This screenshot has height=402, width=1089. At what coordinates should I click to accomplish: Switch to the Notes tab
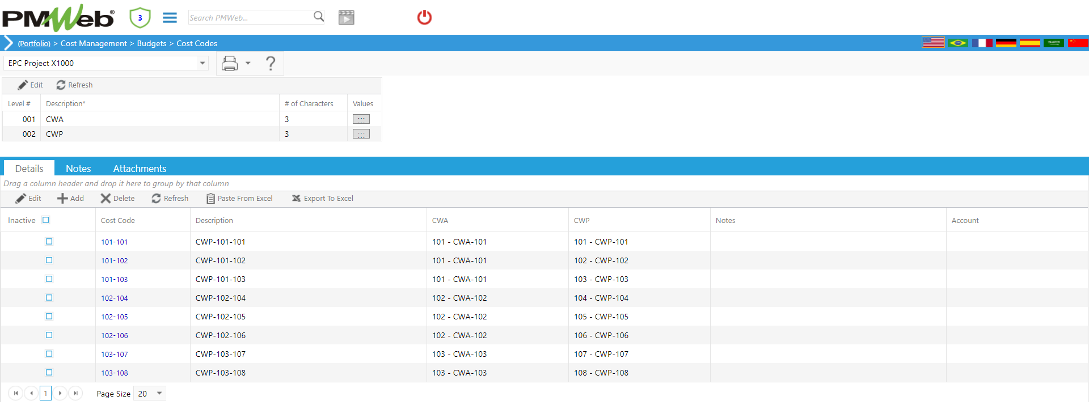(x=78, y=169)
